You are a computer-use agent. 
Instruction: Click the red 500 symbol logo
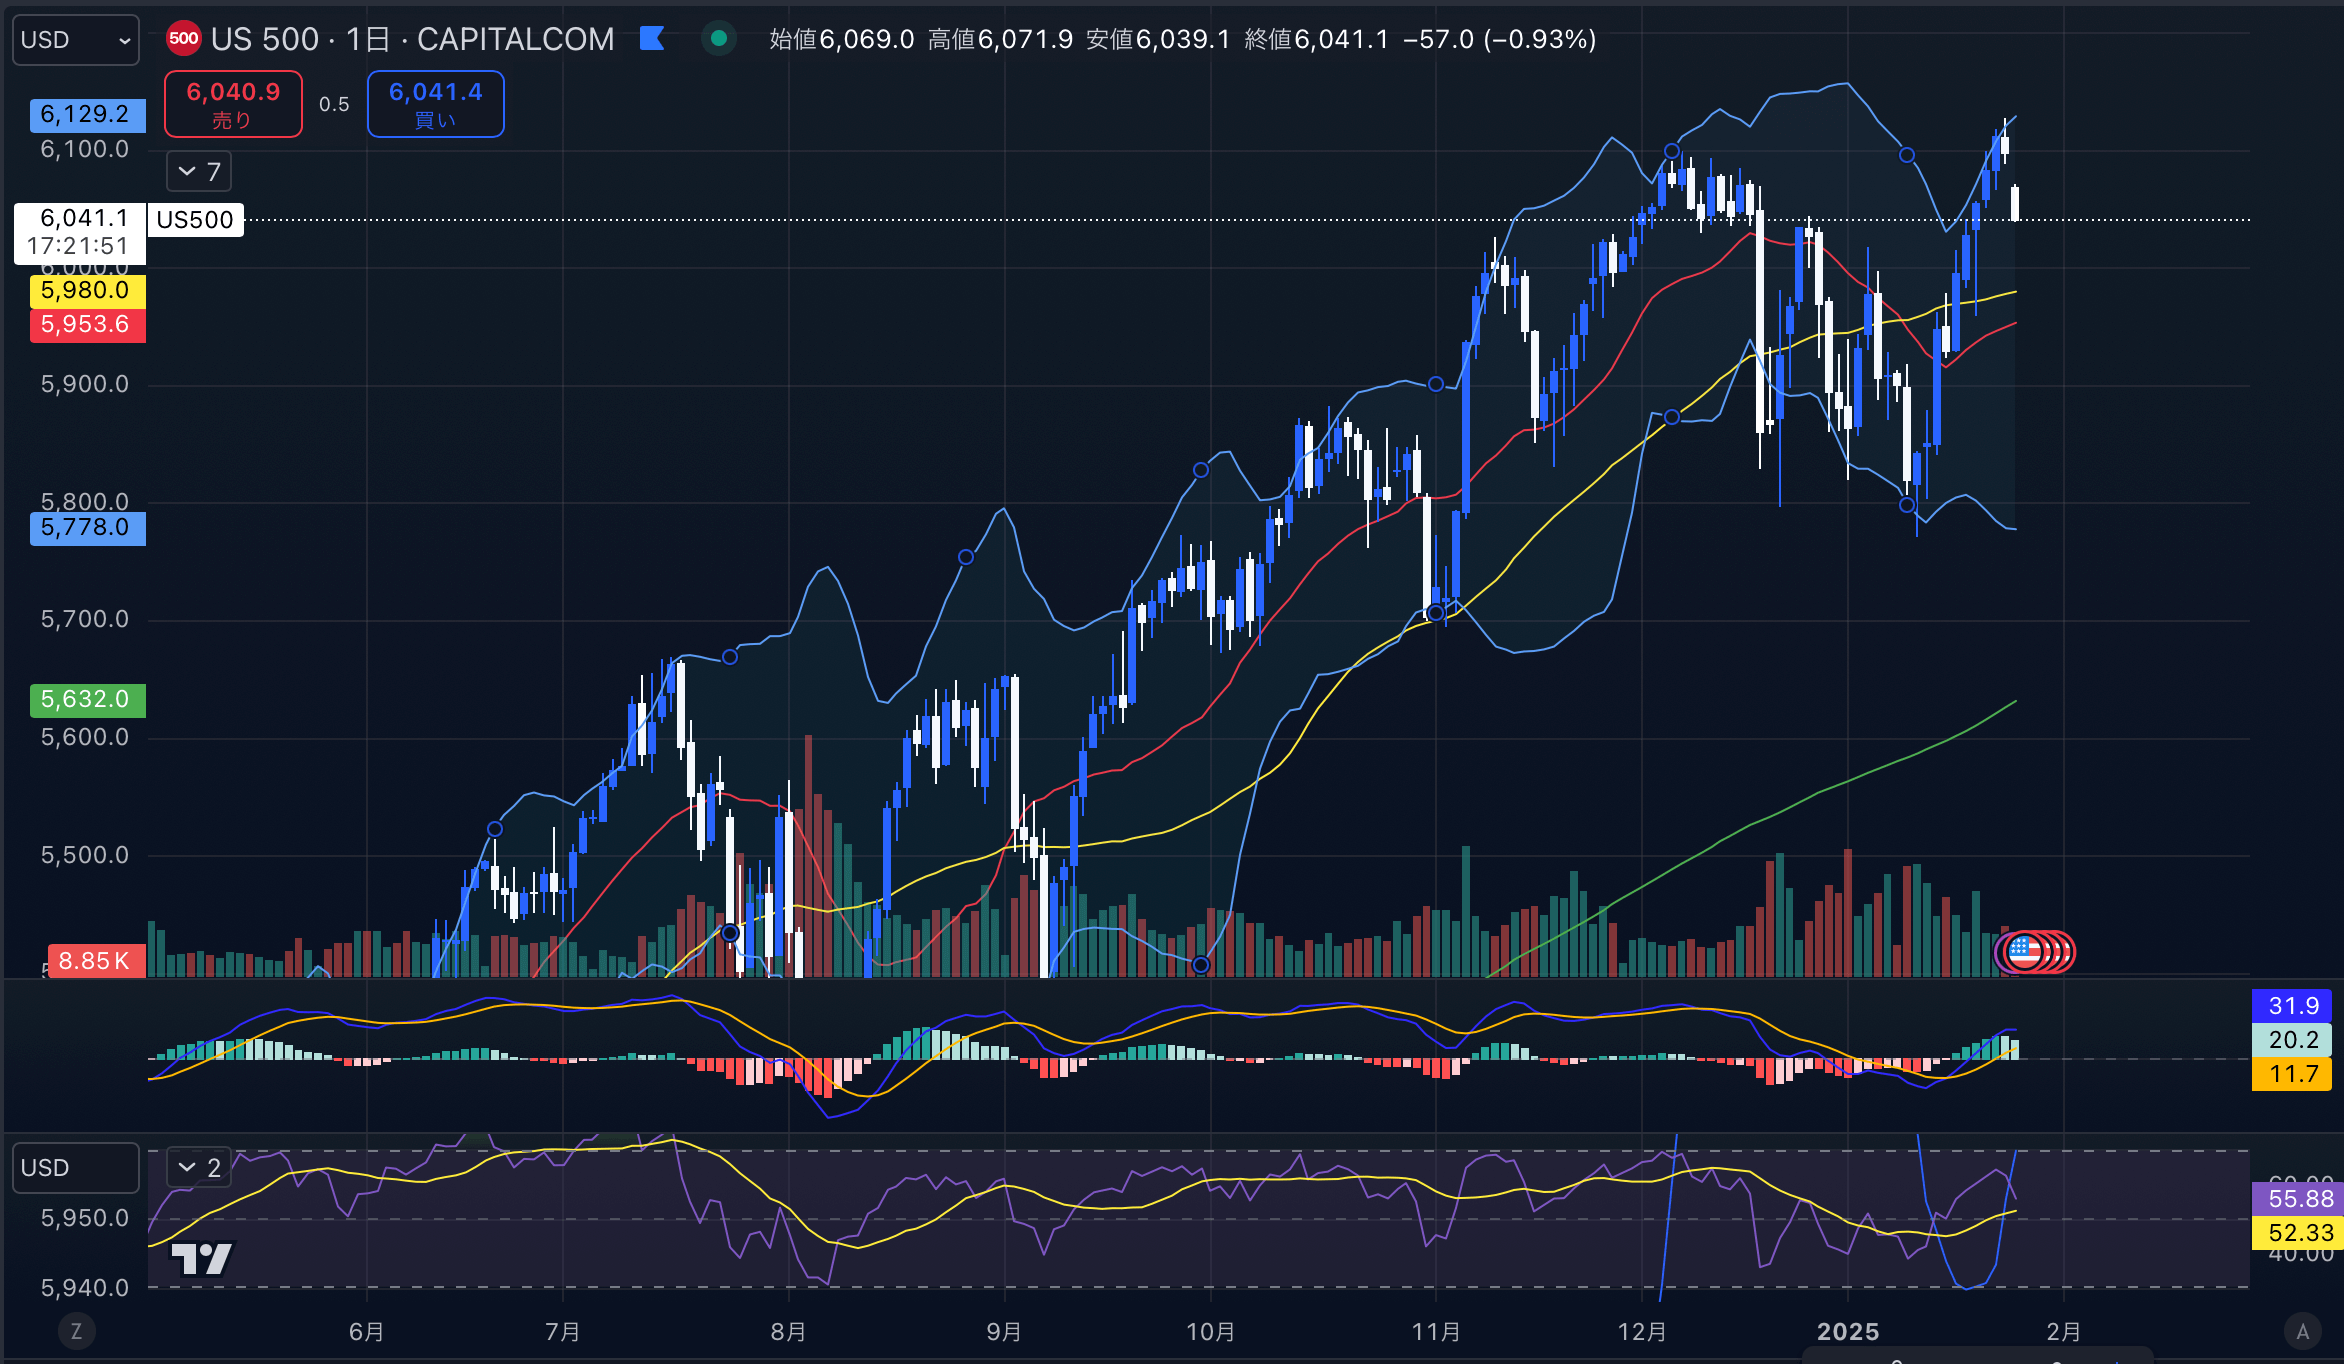184,39
